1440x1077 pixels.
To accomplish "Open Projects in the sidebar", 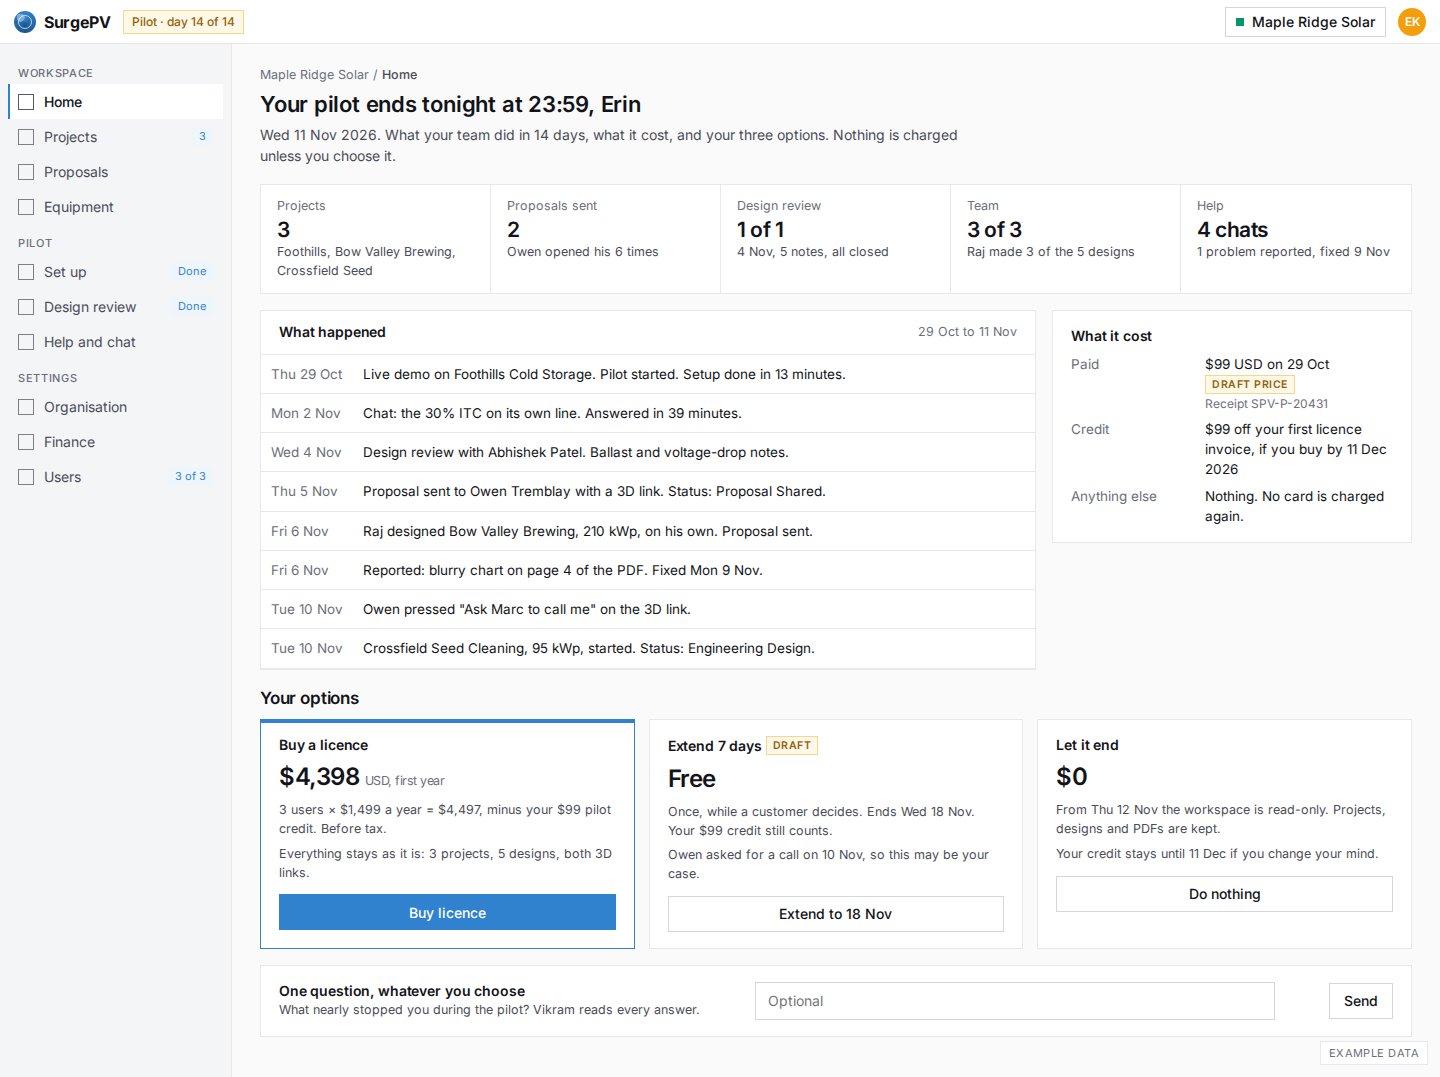I will pos(115,137).
